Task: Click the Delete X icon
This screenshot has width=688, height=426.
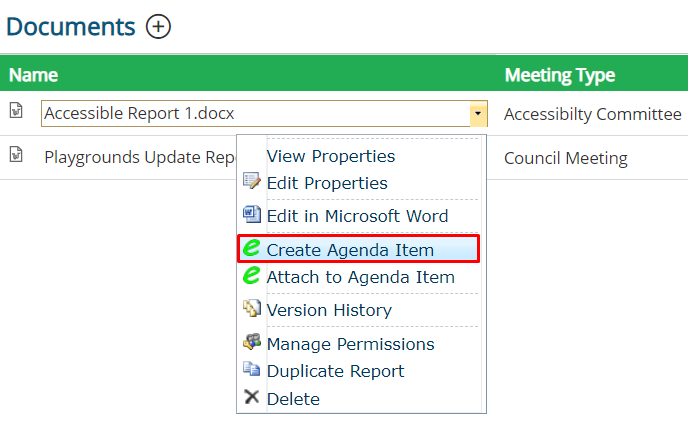Action: 251,397
